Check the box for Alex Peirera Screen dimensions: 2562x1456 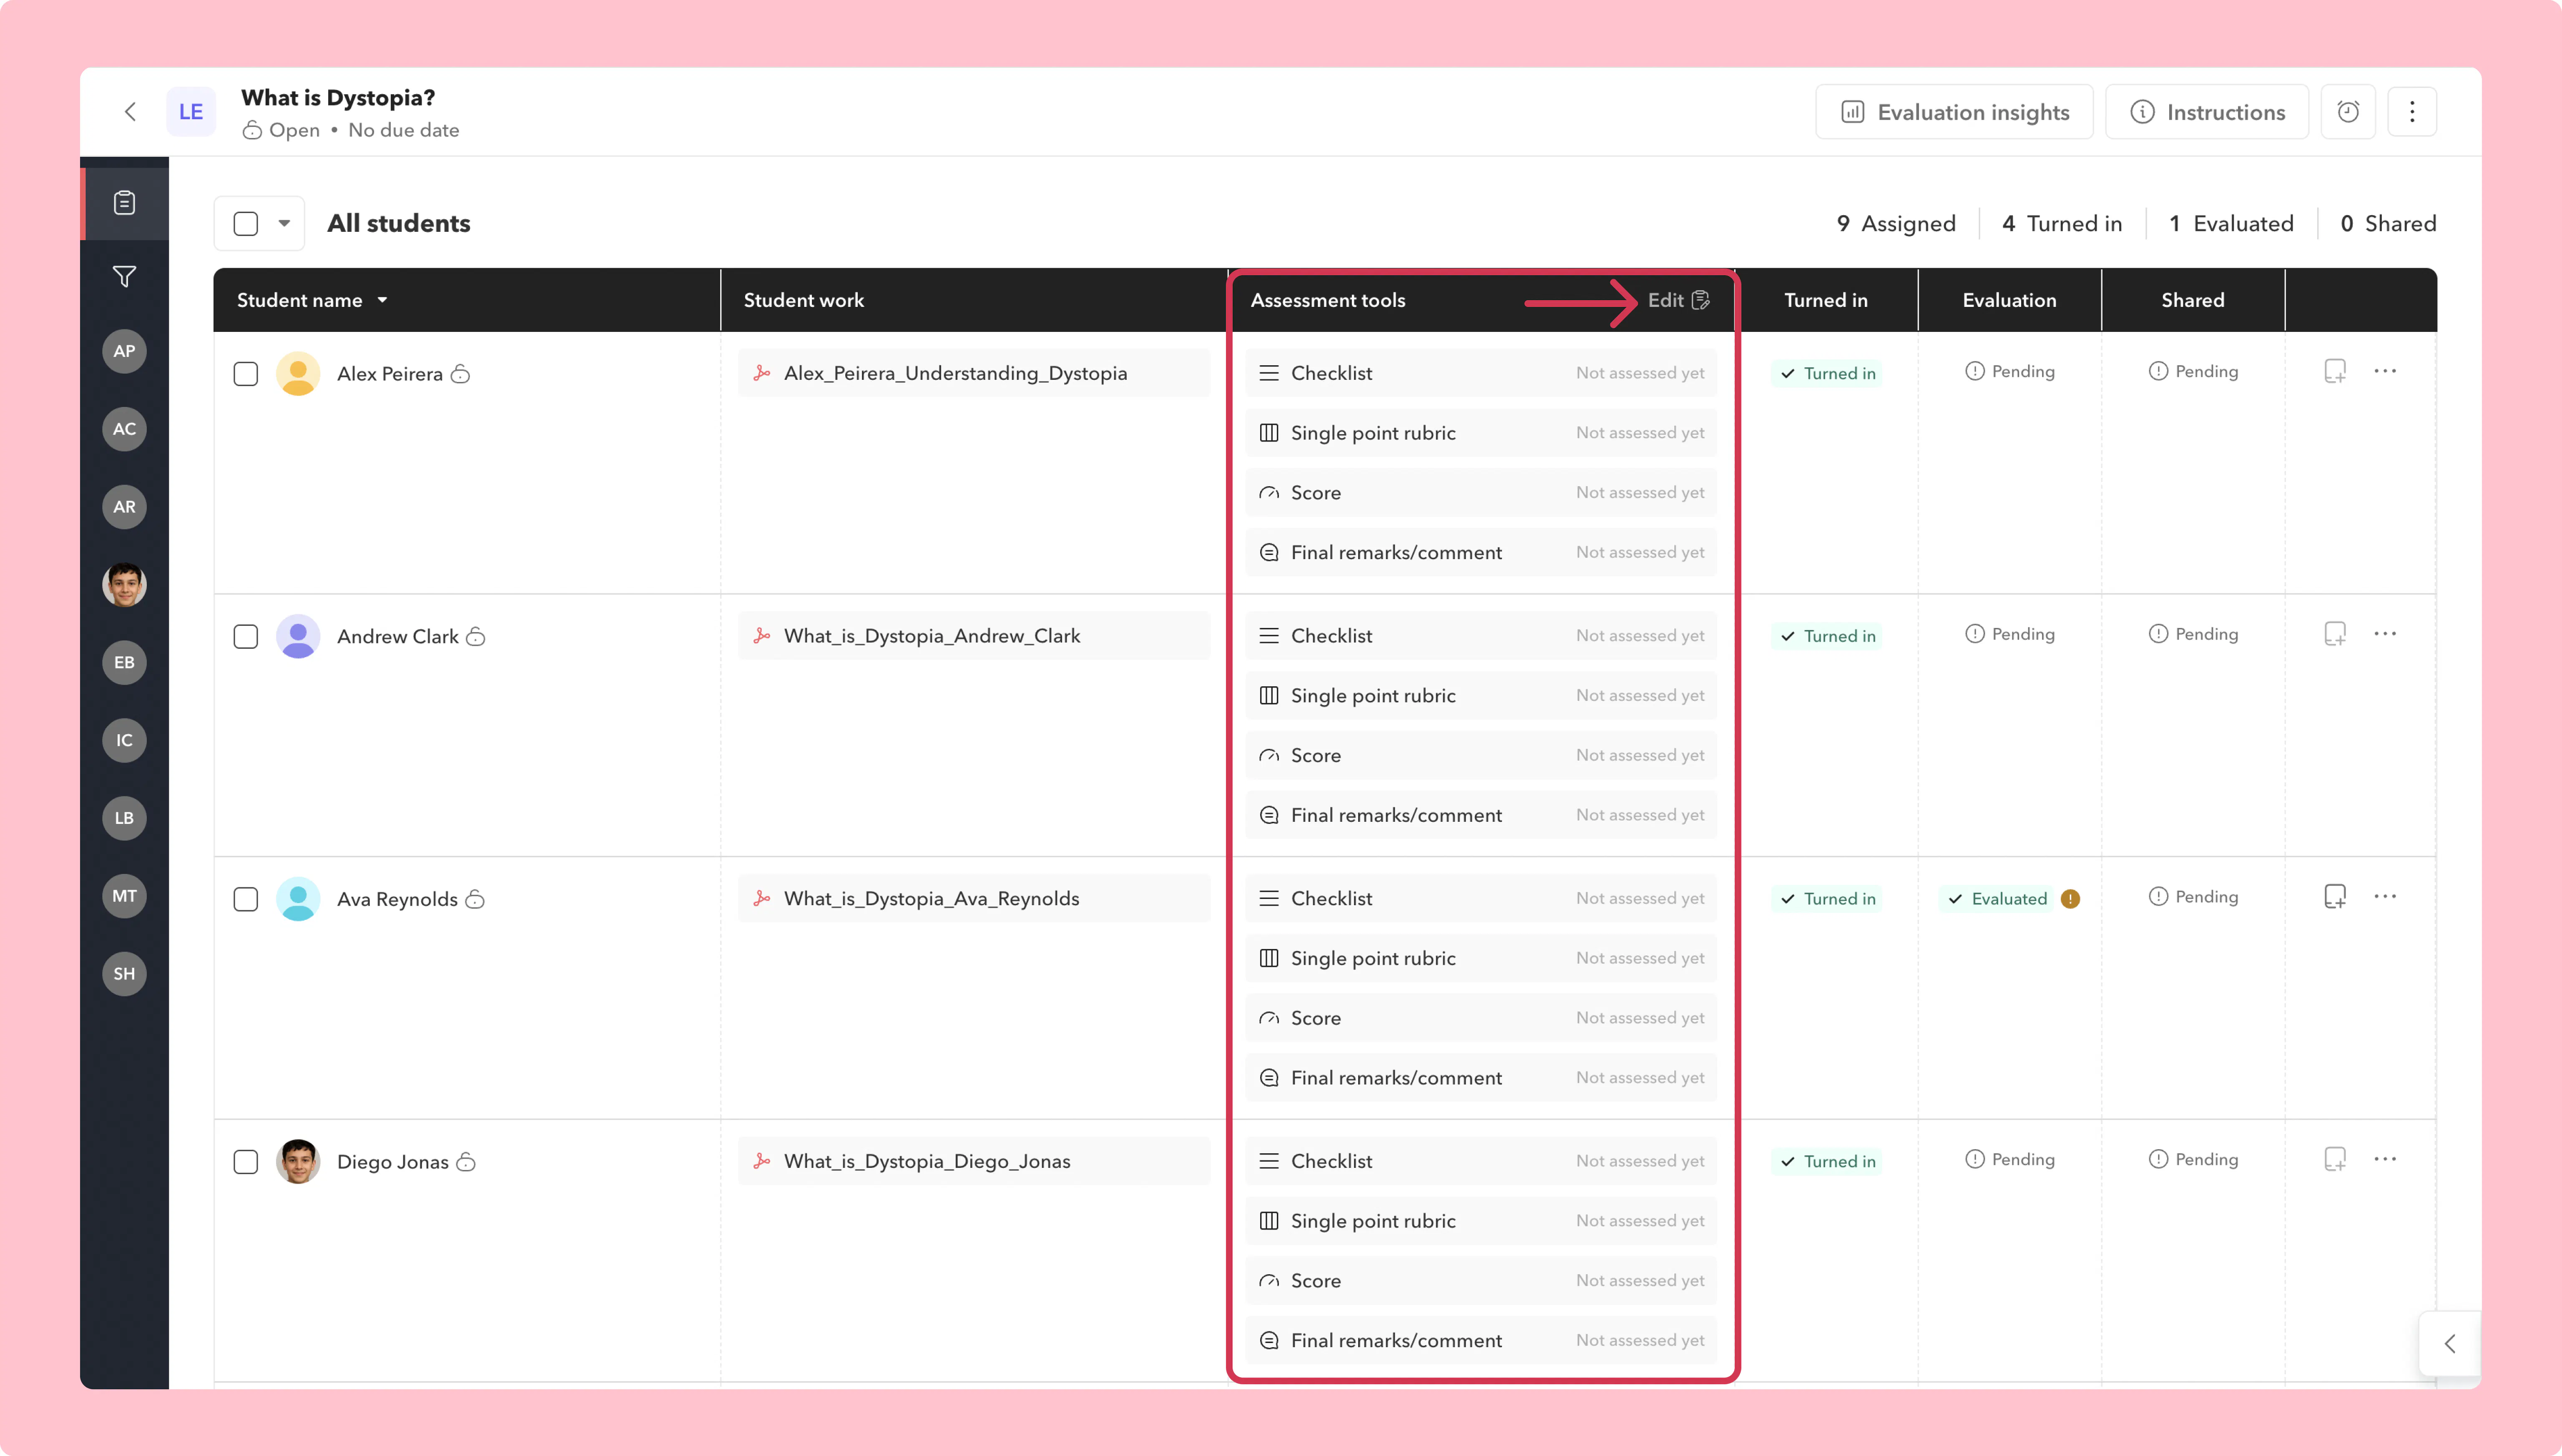pos(246,374)
